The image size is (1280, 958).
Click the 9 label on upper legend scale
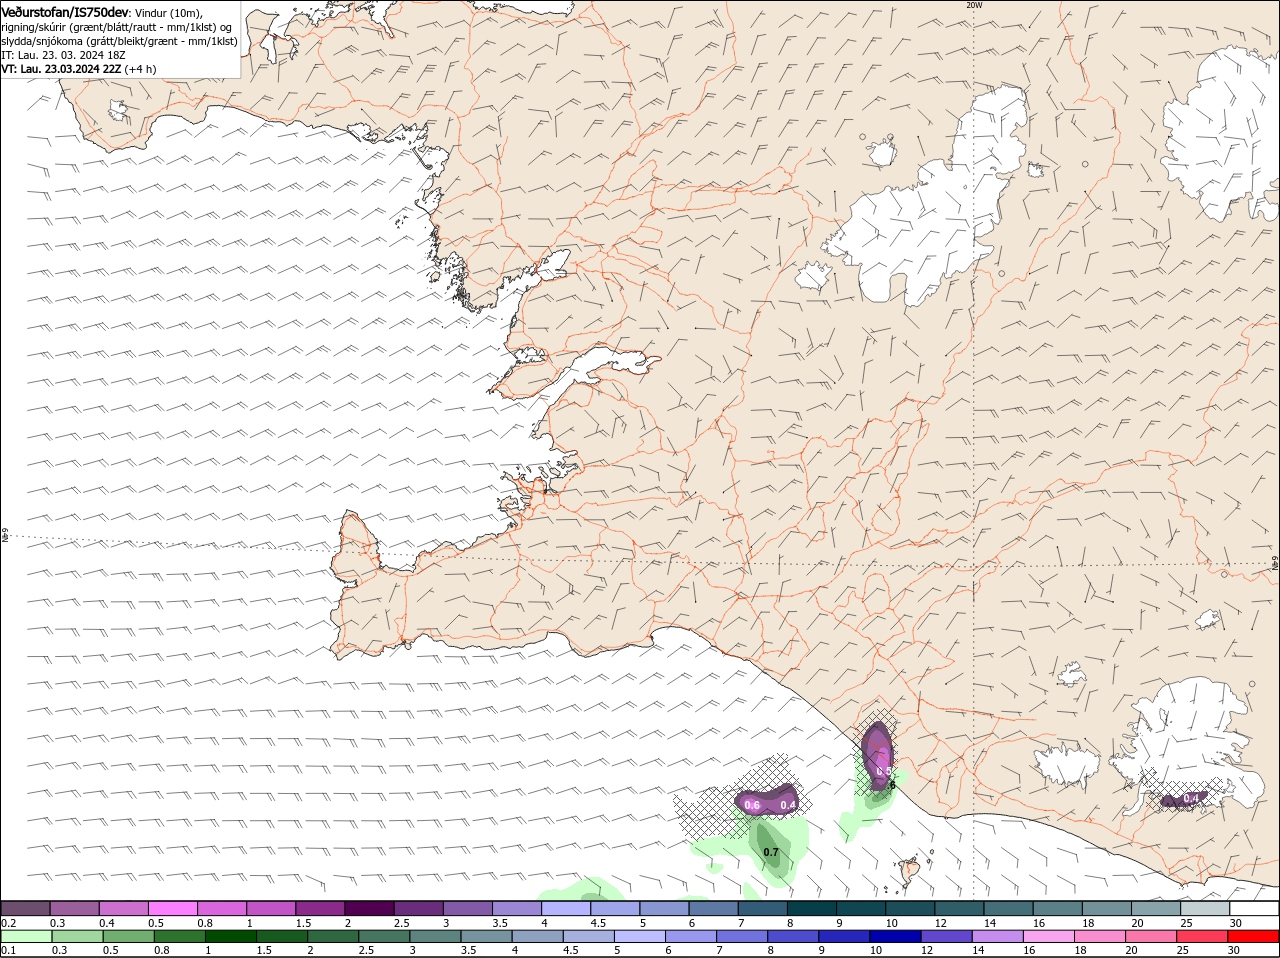click(x=841, y=923)
